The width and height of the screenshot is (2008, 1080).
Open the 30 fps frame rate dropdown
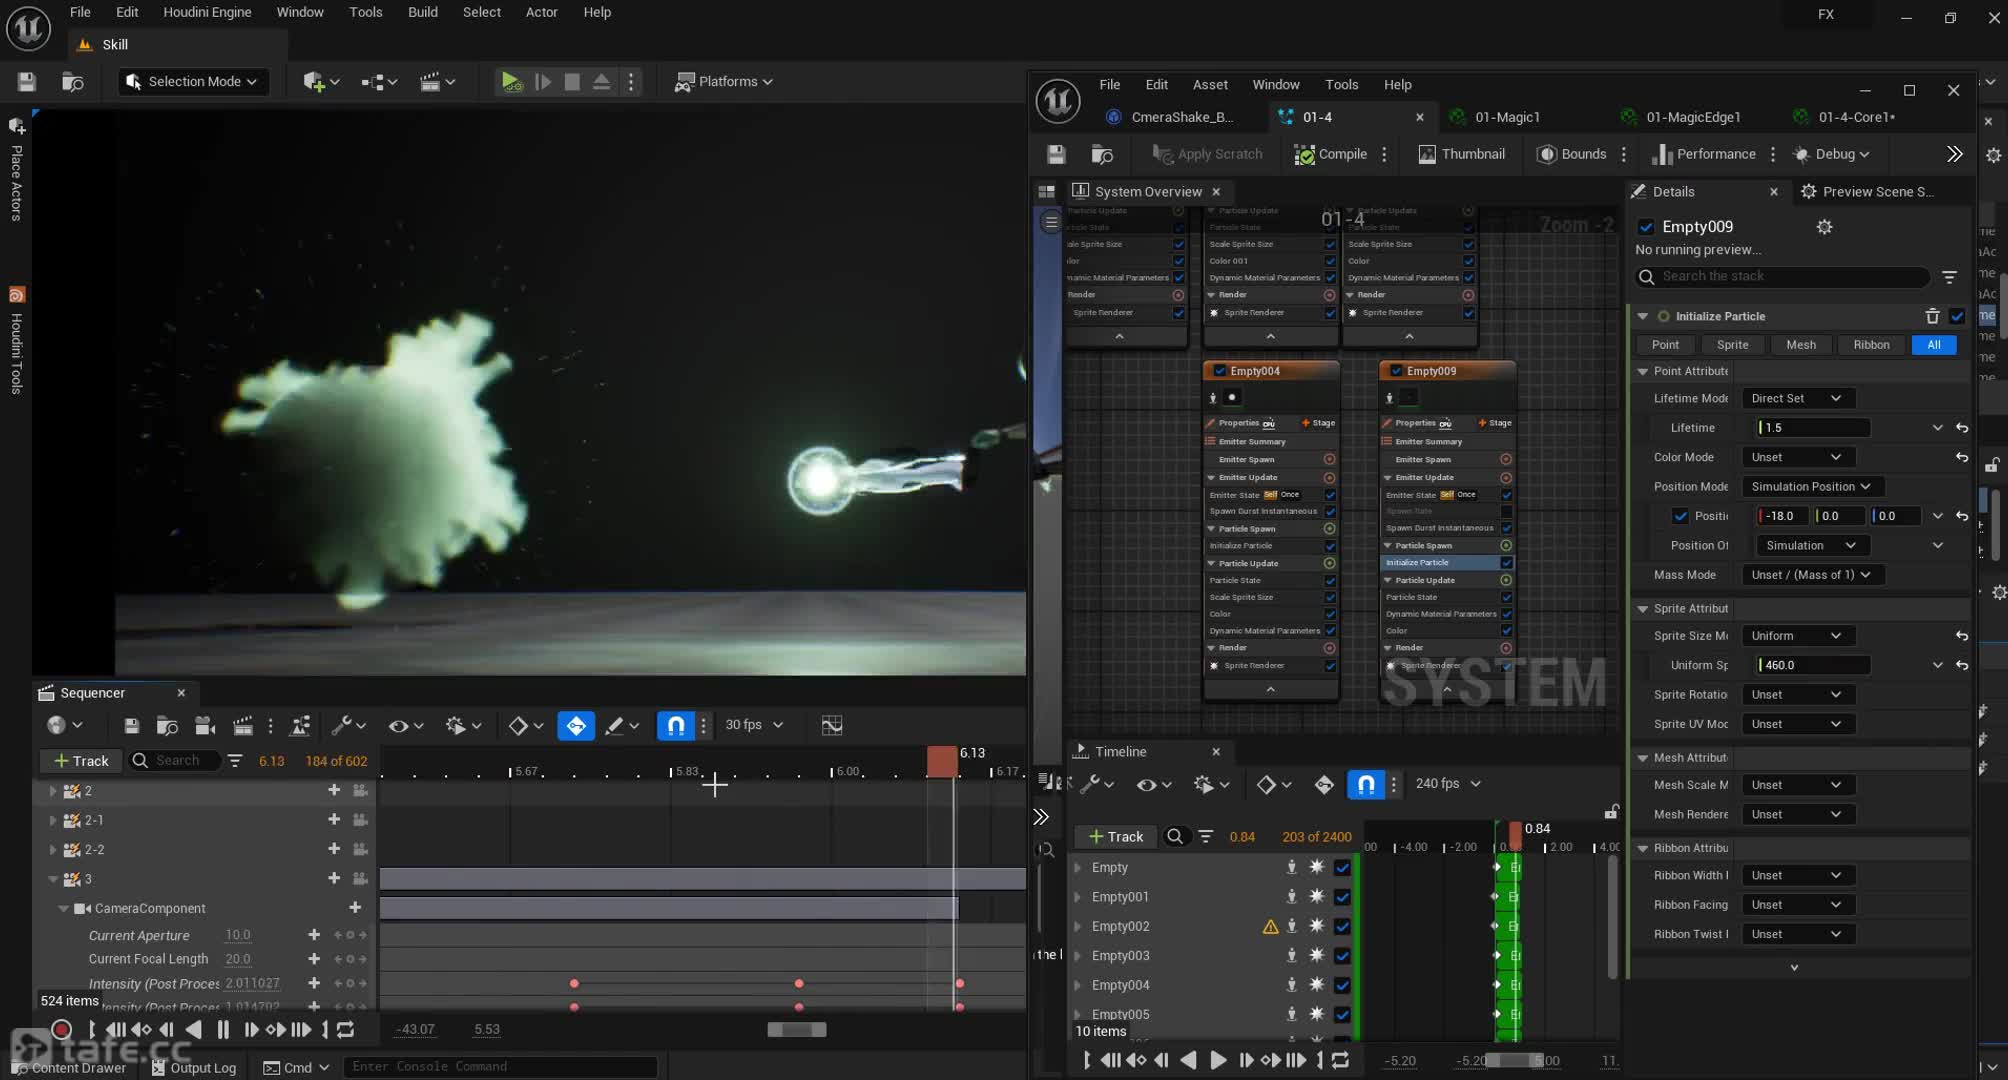point(754,725)
